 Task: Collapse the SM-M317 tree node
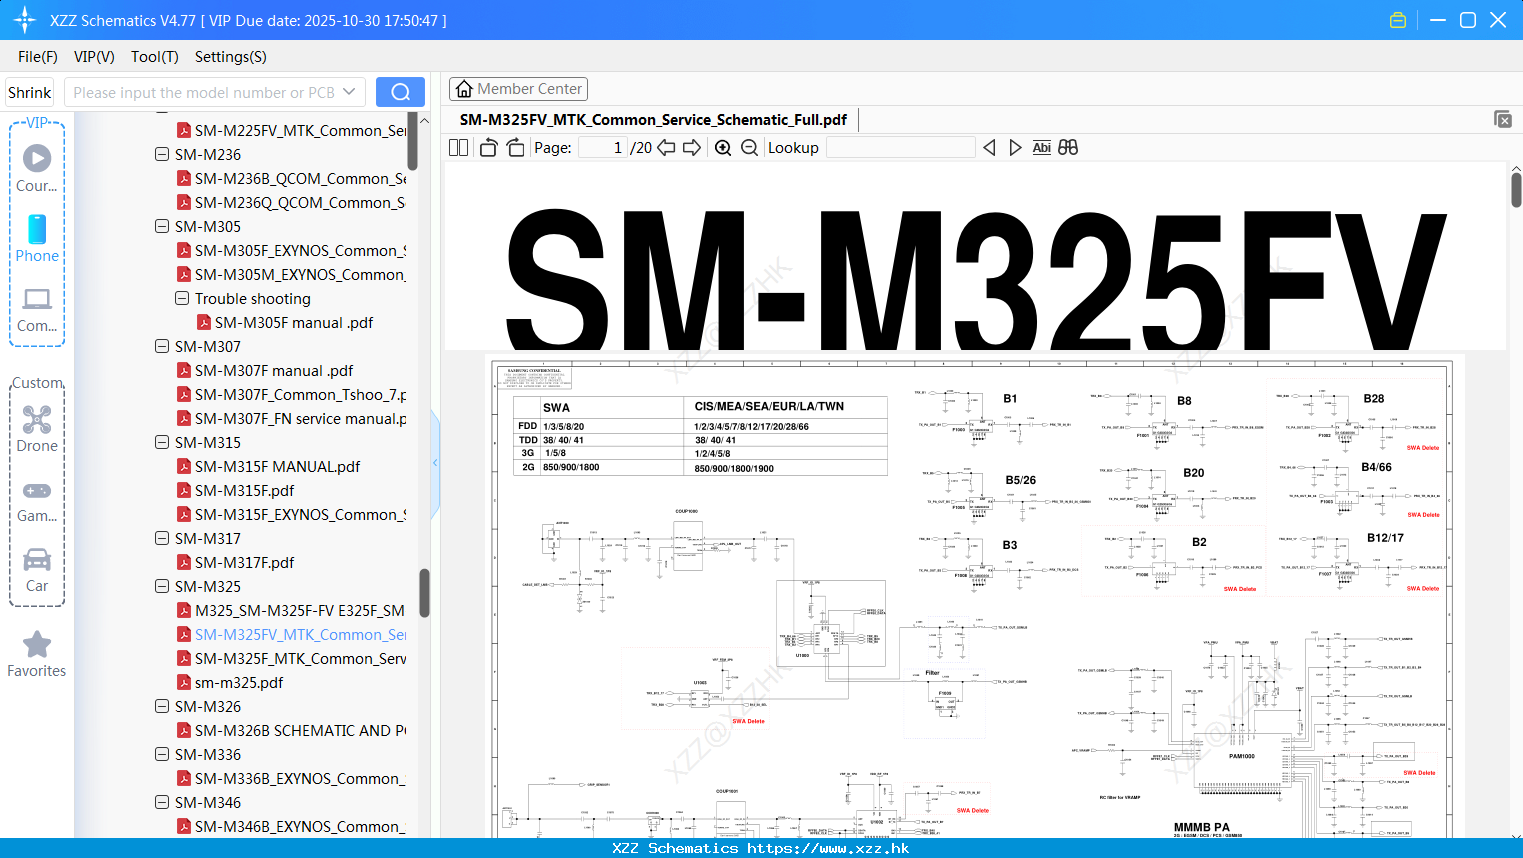[x=162, y=538]
